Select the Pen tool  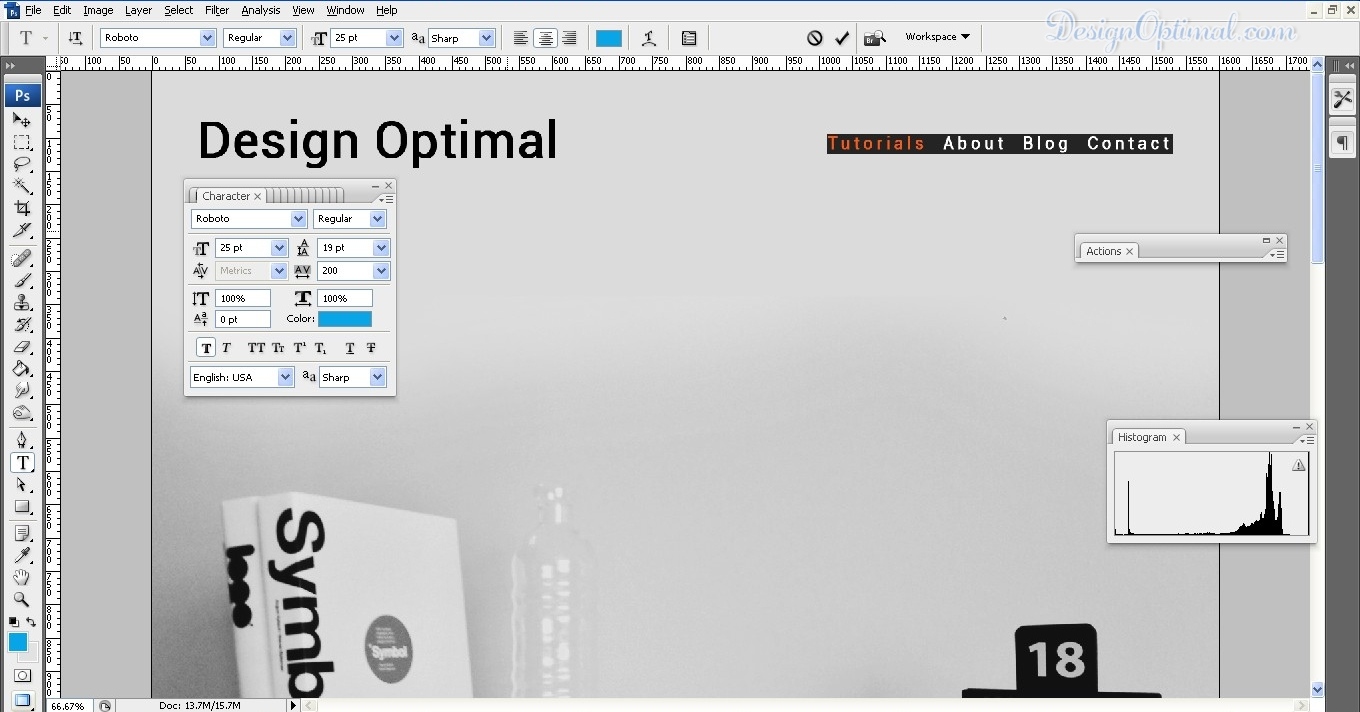[x=22, y=440]
